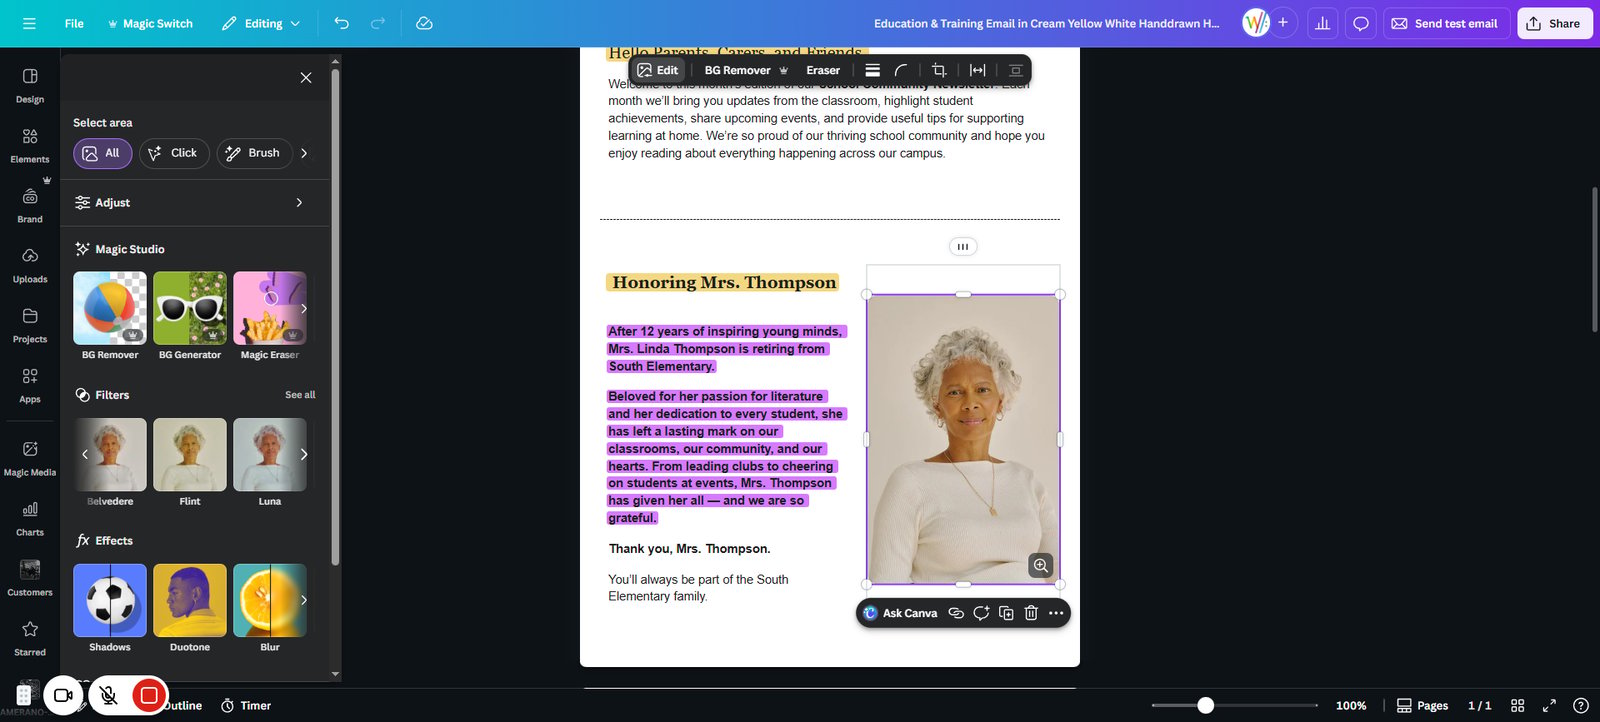Open the Editing mode dropdown
The image size is (1600, 722).
click(x=261, y=23)
